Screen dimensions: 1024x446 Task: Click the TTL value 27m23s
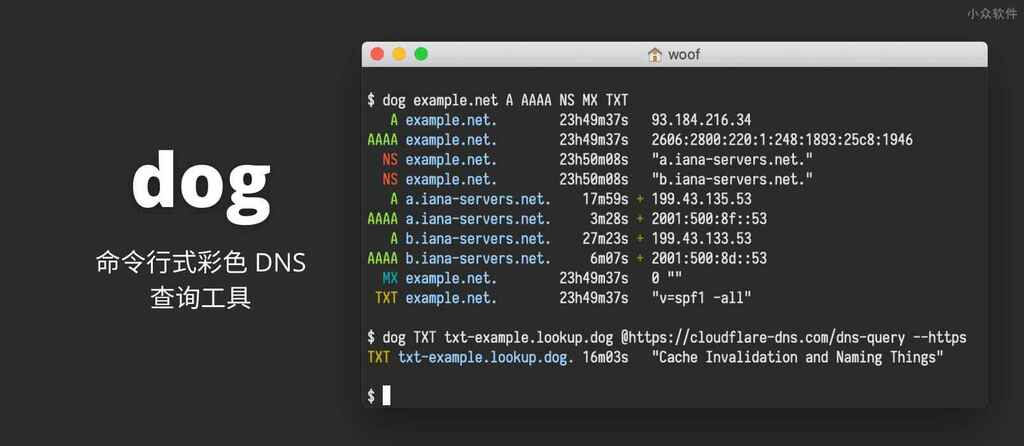605,238
